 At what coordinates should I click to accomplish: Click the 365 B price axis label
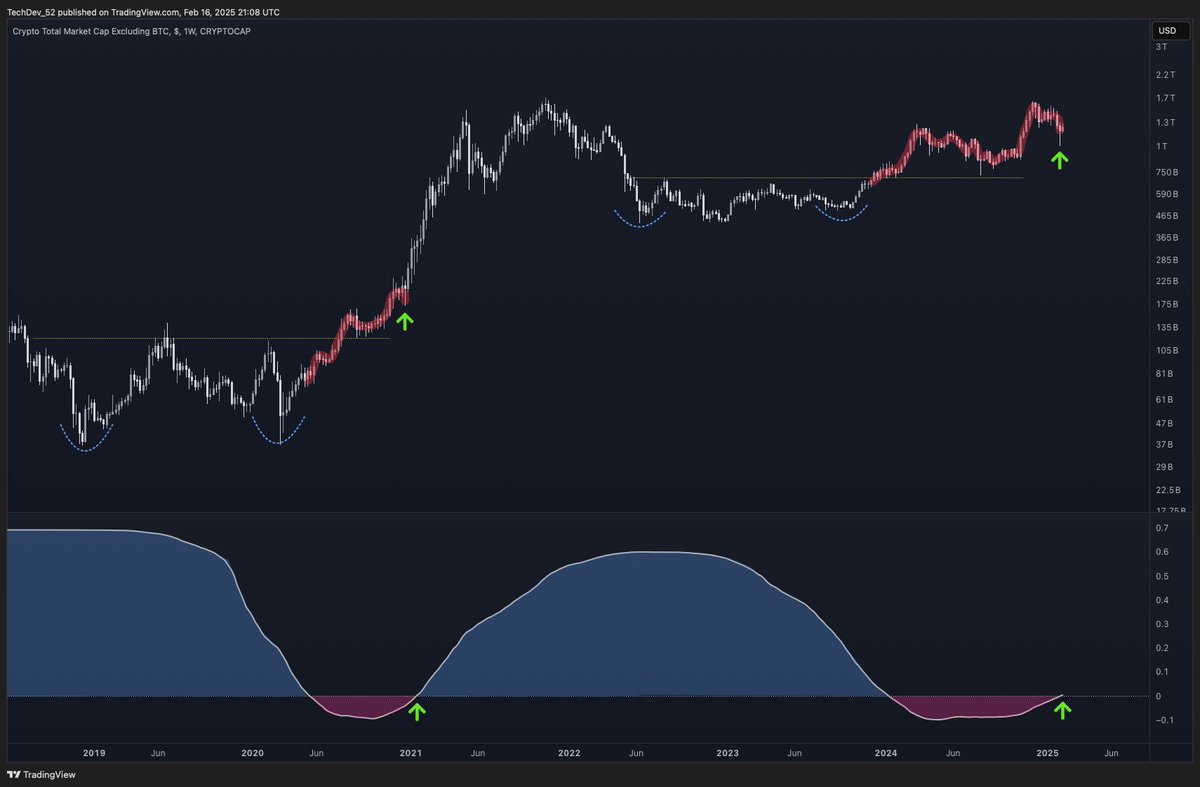1166,237
